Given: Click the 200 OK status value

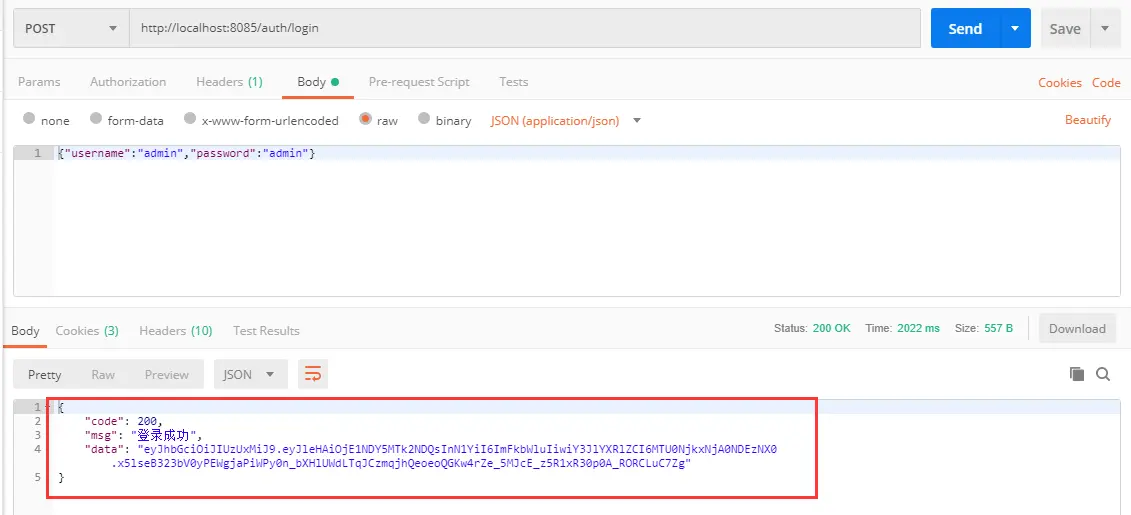Looking at the screenshot, I should coord(832,328).
